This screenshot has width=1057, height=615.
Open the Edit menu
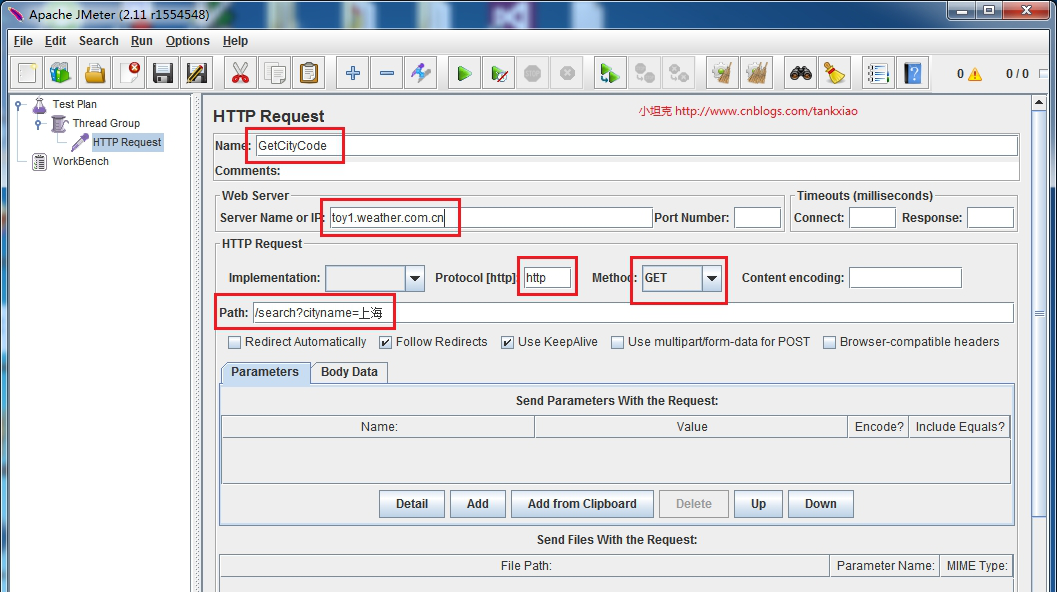(55, 40)
